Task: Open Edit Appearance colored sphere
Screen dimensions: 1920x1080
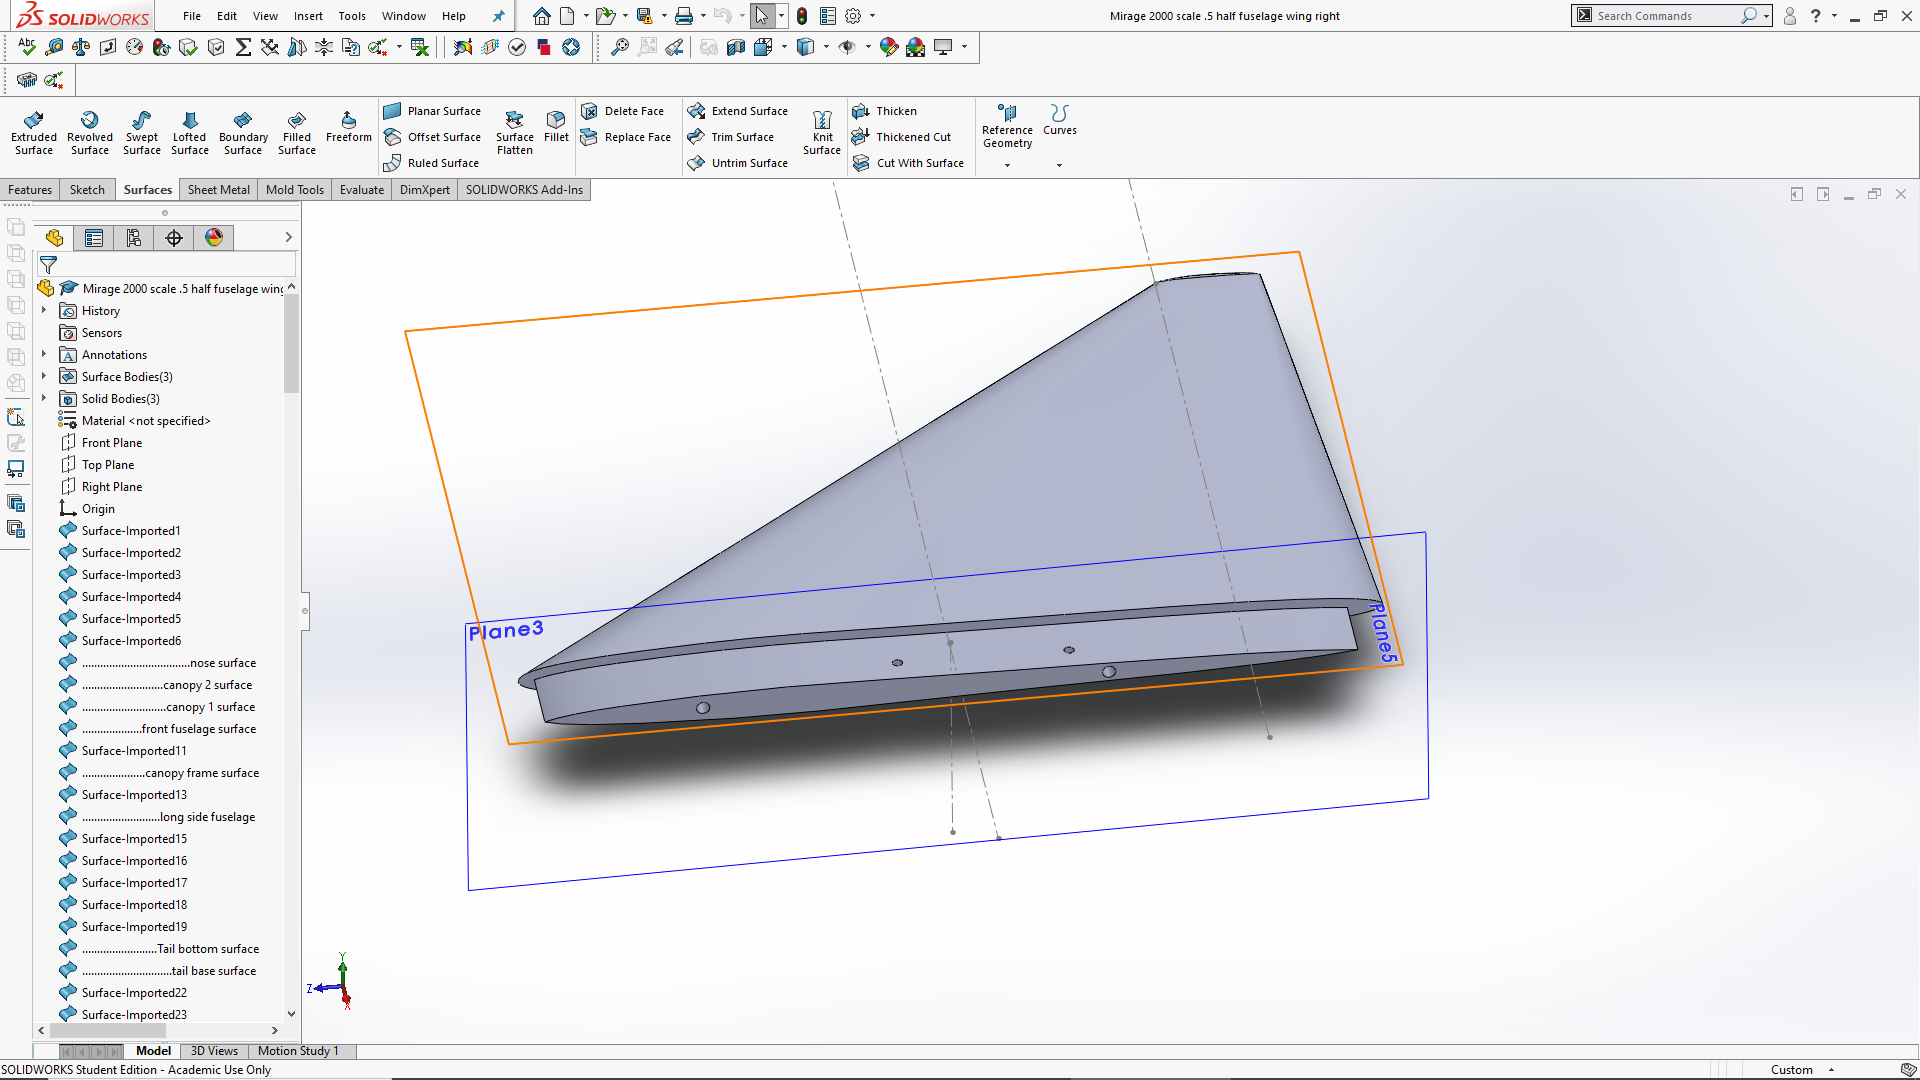Action: (889, 47)
